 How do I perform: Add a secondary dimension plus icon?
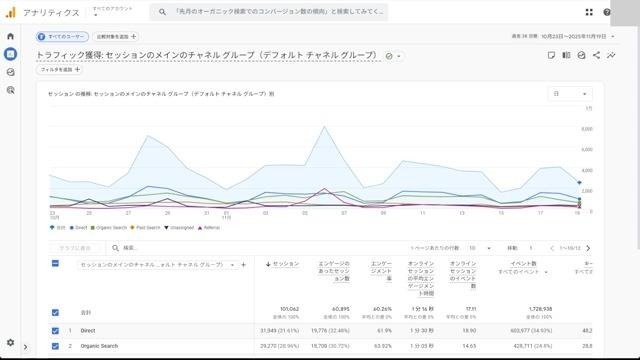244,265
